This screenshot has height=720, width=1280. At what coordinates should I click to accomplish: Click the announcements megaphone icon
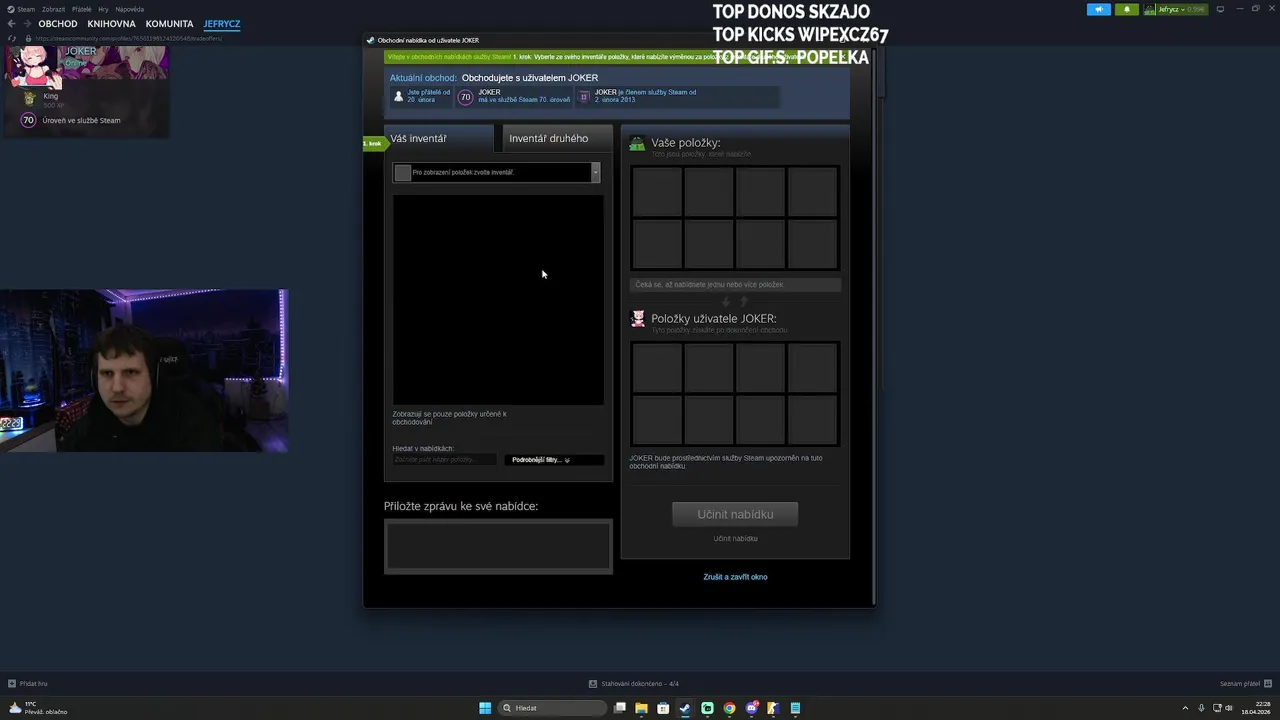coord(1099,9)
